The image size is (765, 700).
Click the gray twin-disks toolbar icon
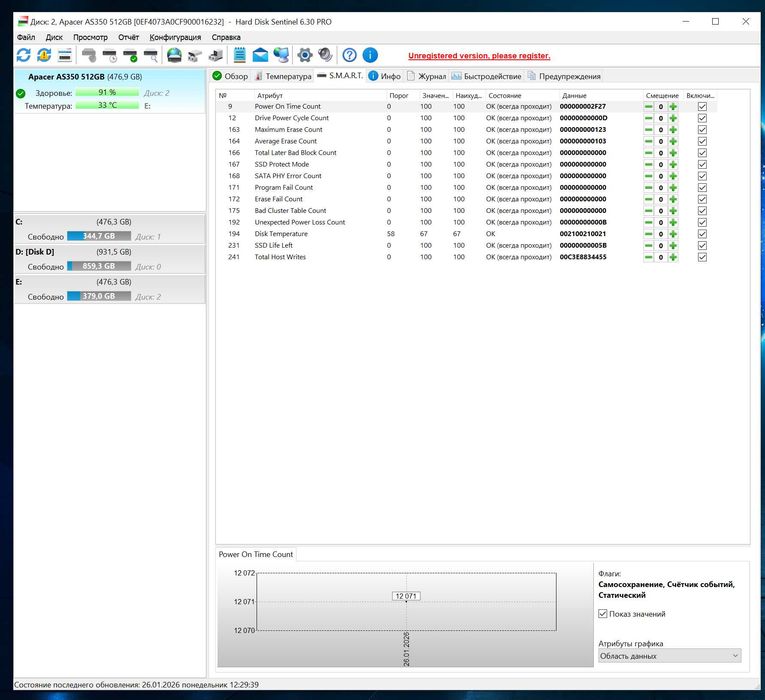195,55
